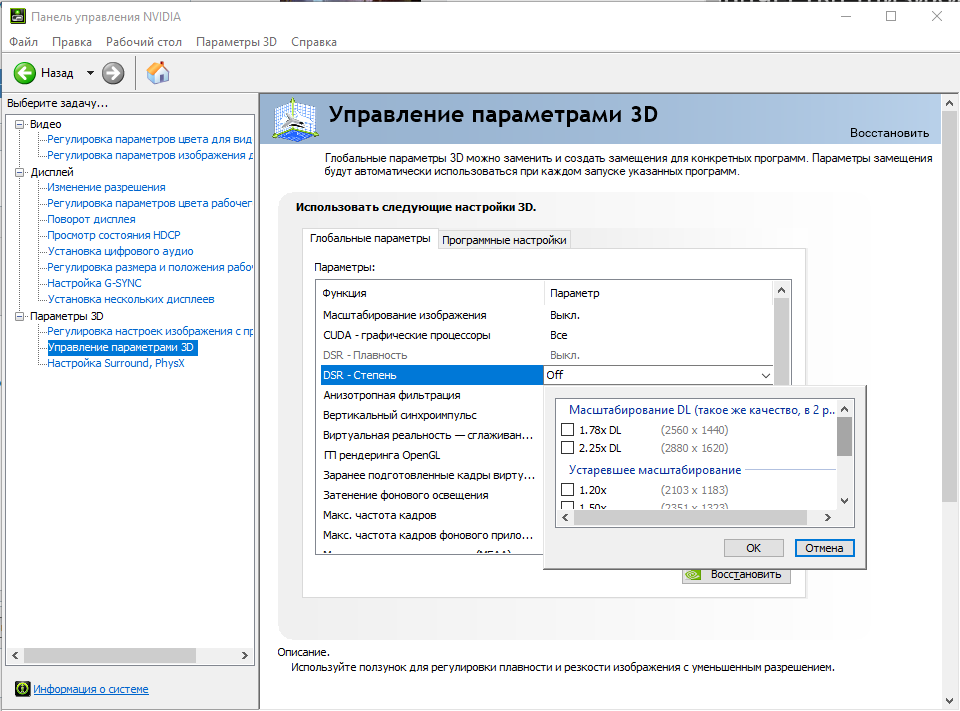Enable the 2.25x DL checkbox
The image size is (960, 711).
click(x=568, y=448)
